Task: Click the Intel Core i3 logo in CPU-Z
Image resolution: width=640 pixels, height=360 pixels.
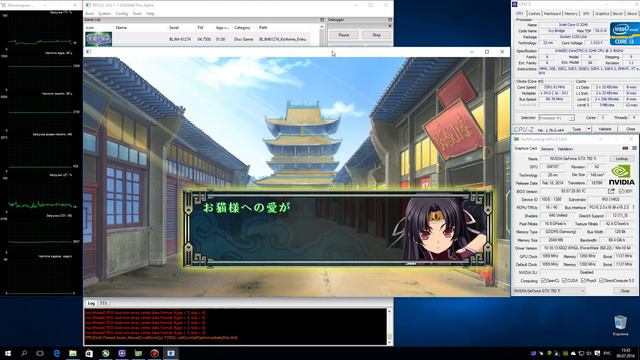Action: tap(624, 33)
